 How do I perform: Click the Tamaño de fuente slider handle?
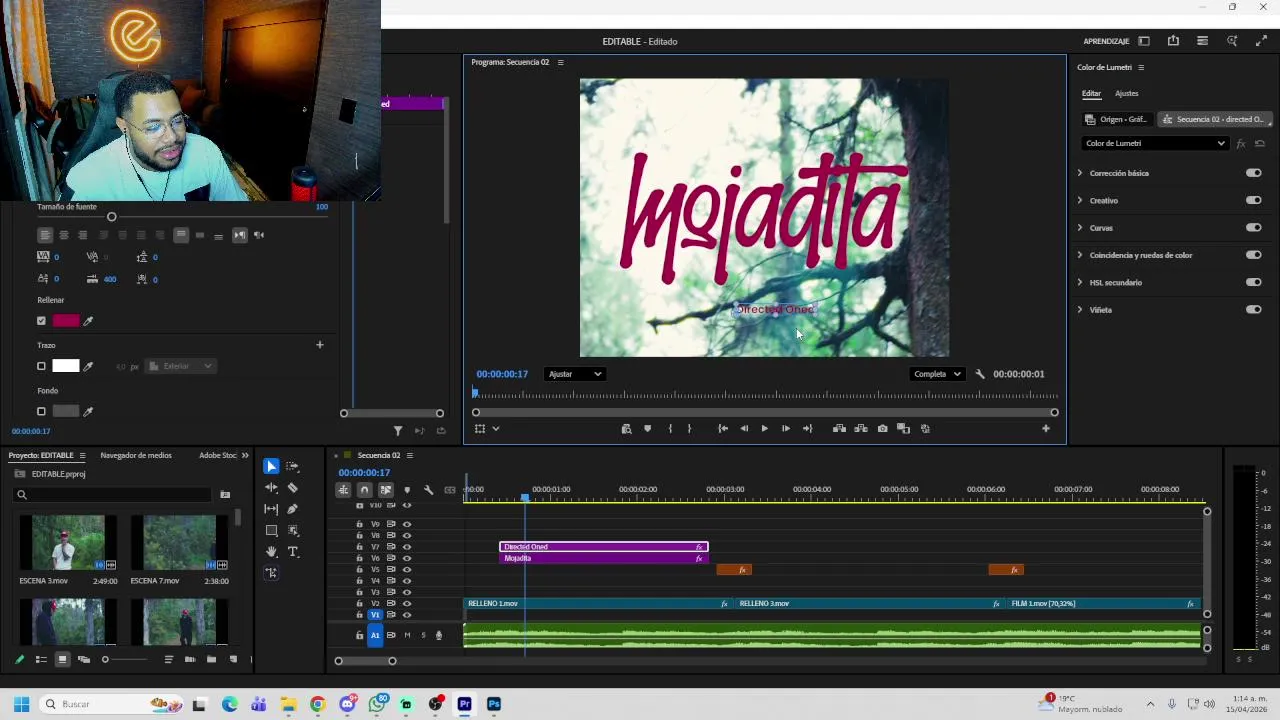112,217
